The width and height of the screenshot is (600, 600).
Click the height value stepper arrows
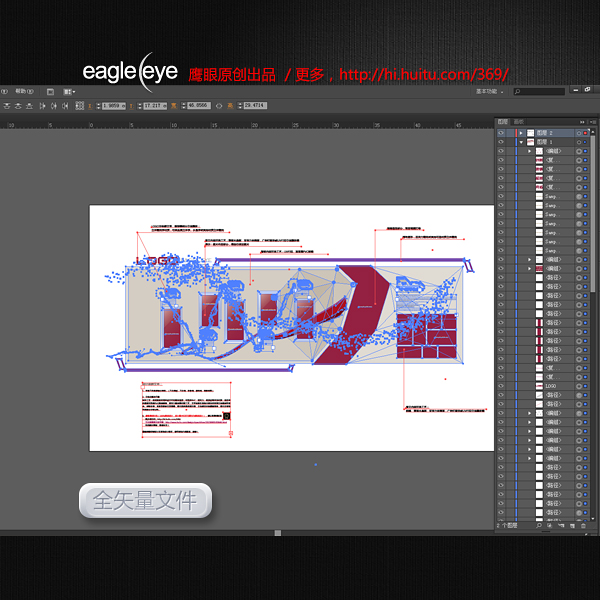pyautogui.click(x=240, y=106)
